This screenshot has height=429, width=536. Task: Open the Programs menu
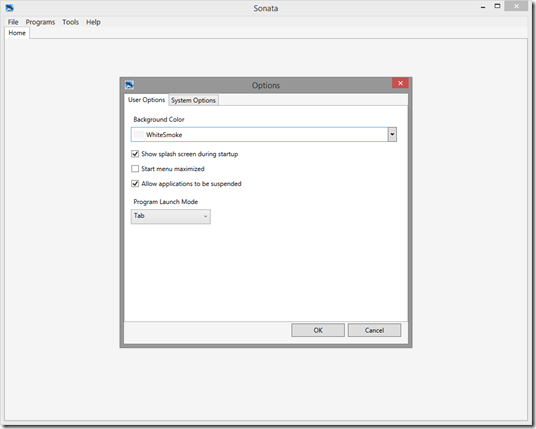point(40,22)
